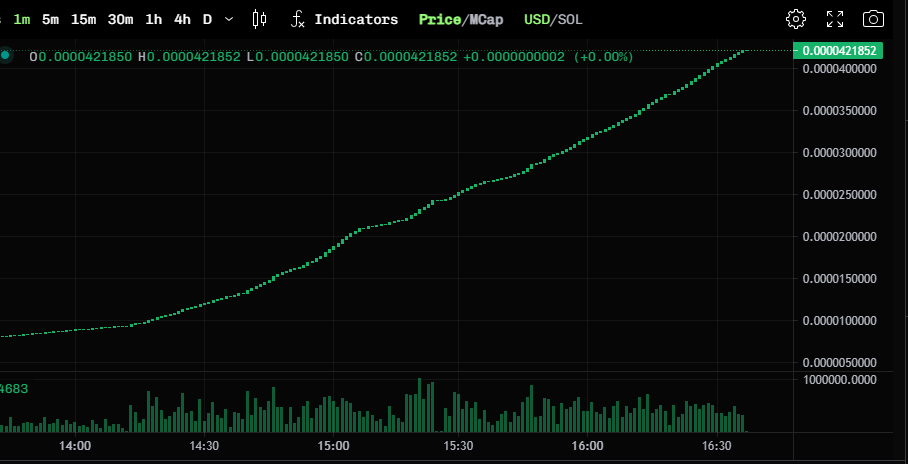The image size is (908, 464).
Task: Select the 4h timeframe
Action: pos(182,20)
